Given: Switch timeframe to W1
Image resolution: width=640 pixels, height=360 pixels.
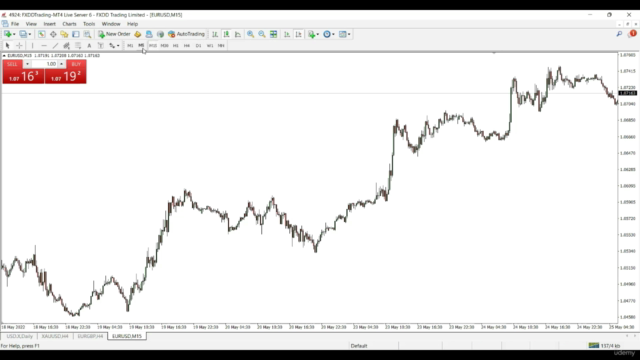Looking at the screenshot, I should (210, 46).
